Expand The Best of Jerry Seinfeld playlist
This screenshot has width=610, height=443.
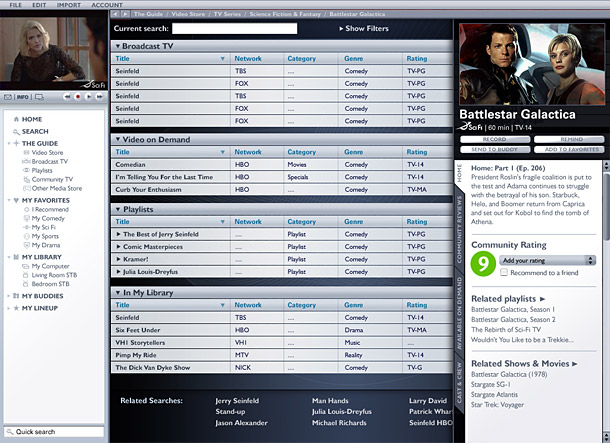(x=119, y=234)
